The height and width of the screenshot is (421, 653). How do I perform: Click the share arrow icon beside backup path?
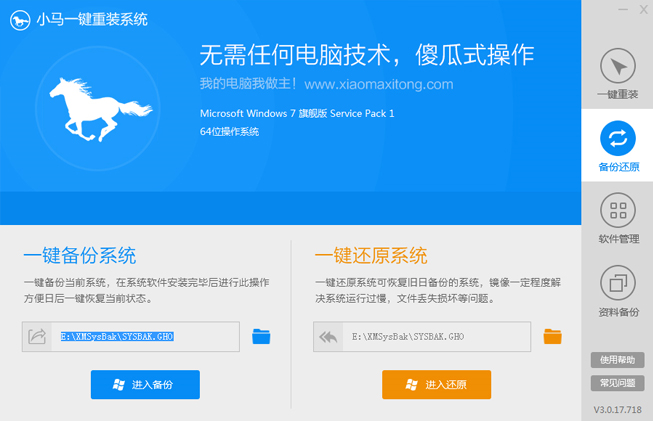[38, 337]
